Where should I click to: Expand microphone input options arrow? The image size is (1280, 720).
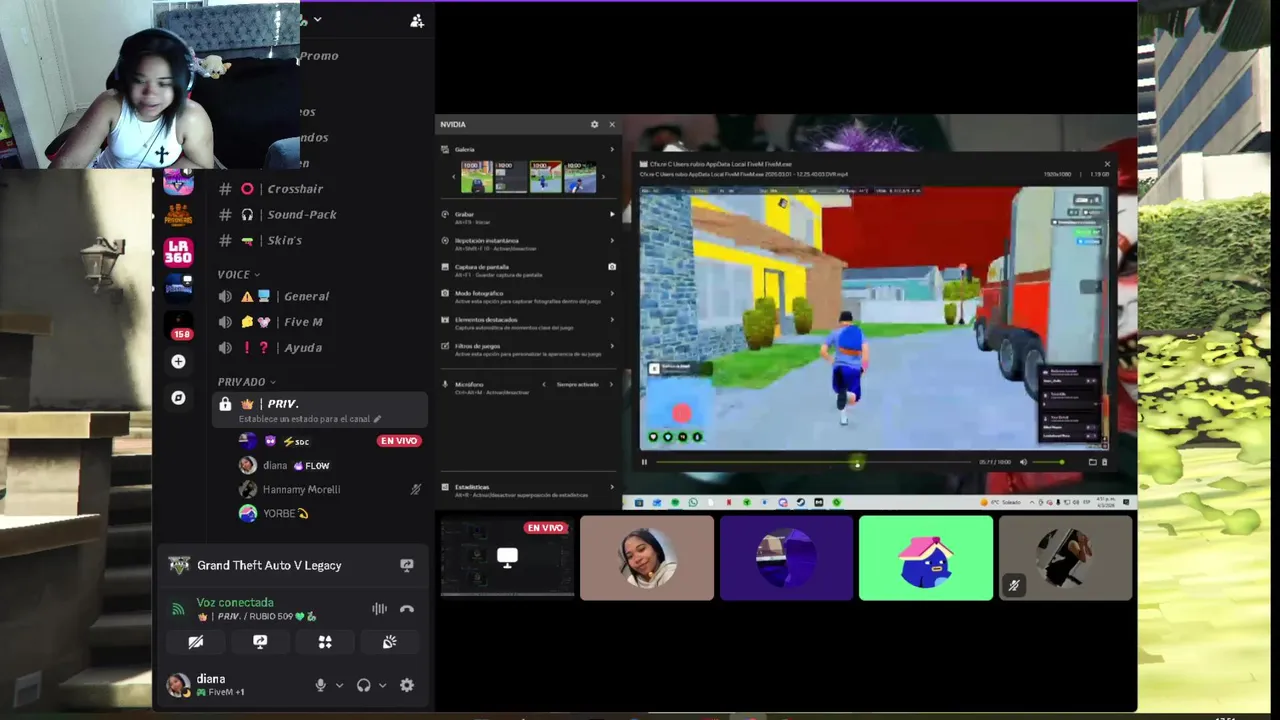(339, 685)
